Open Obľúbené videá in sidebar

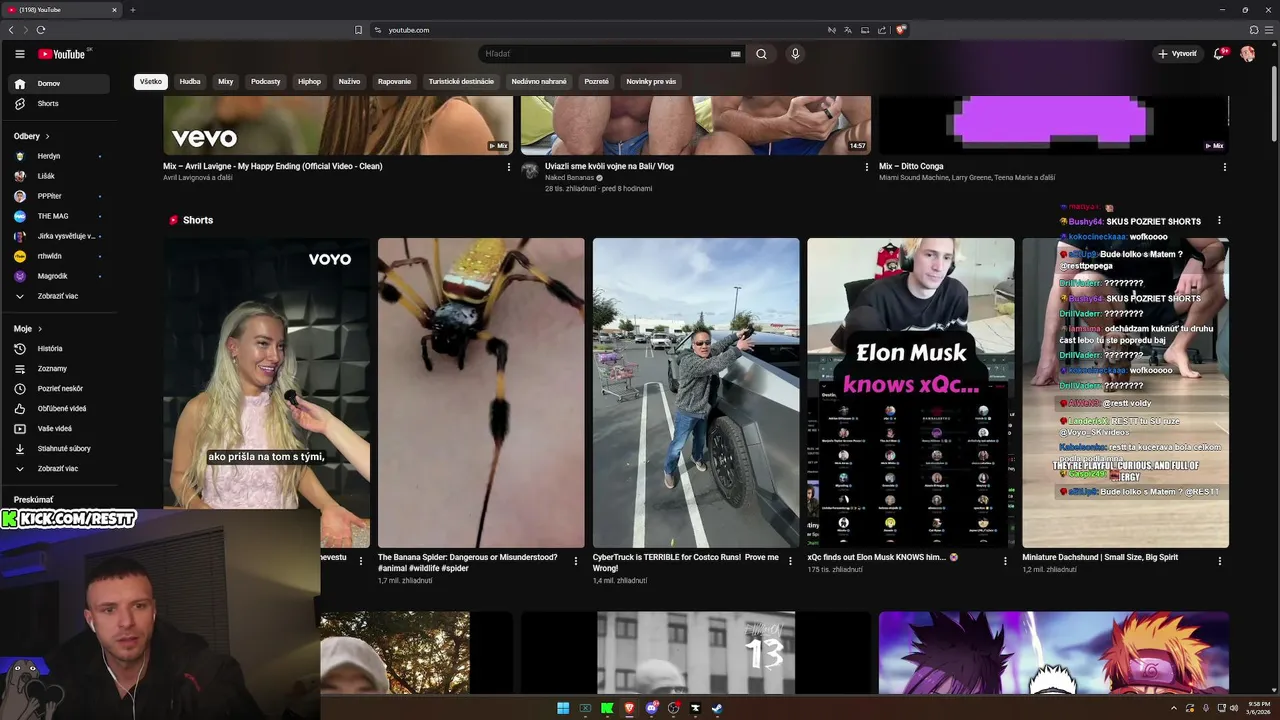tap(61, 409)
